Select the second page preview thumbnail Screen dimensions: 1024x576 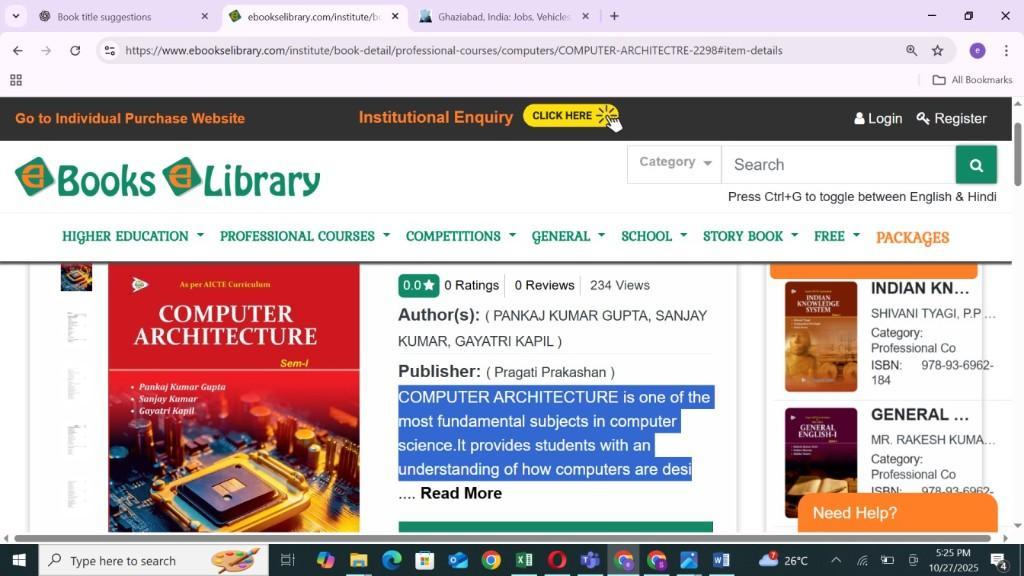[x=76, y=327]
